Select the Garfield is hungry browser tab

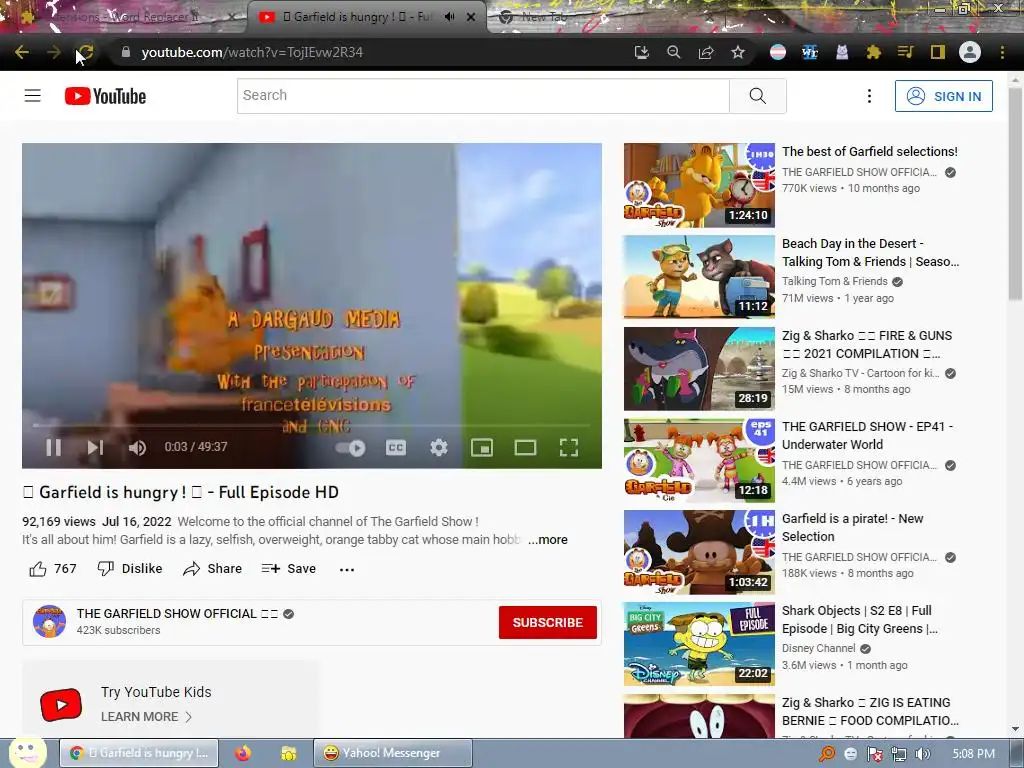356,17
